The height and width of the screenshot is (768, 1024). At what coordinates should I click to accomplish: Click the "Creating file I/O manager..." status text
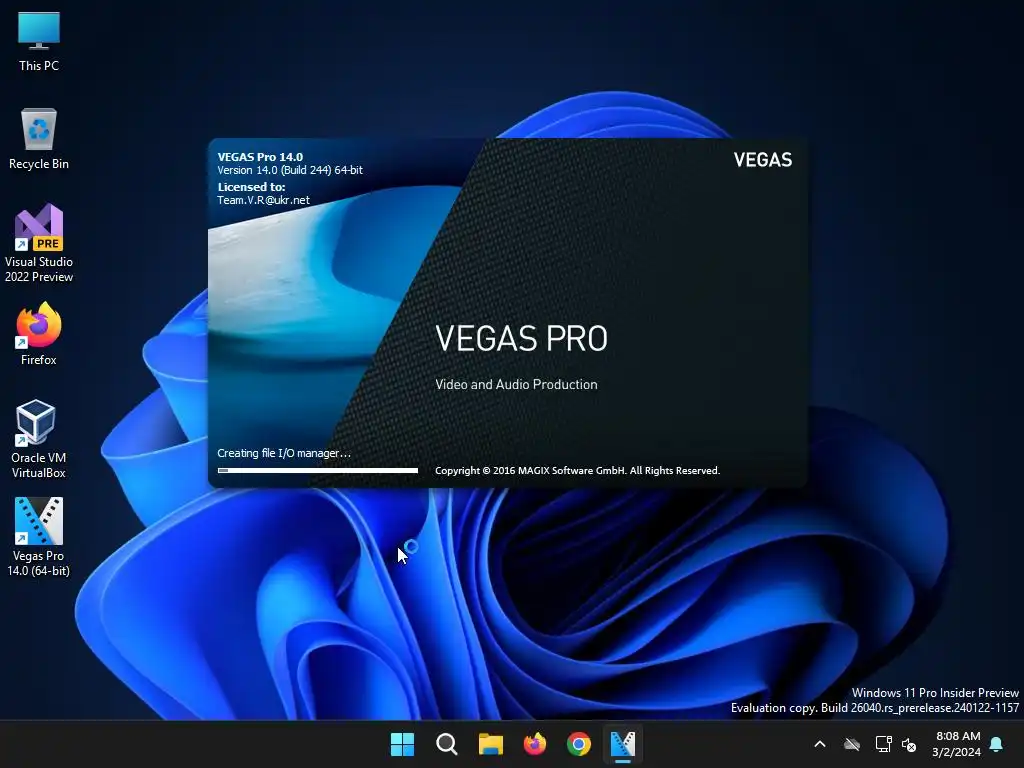[x=284, y=453]
